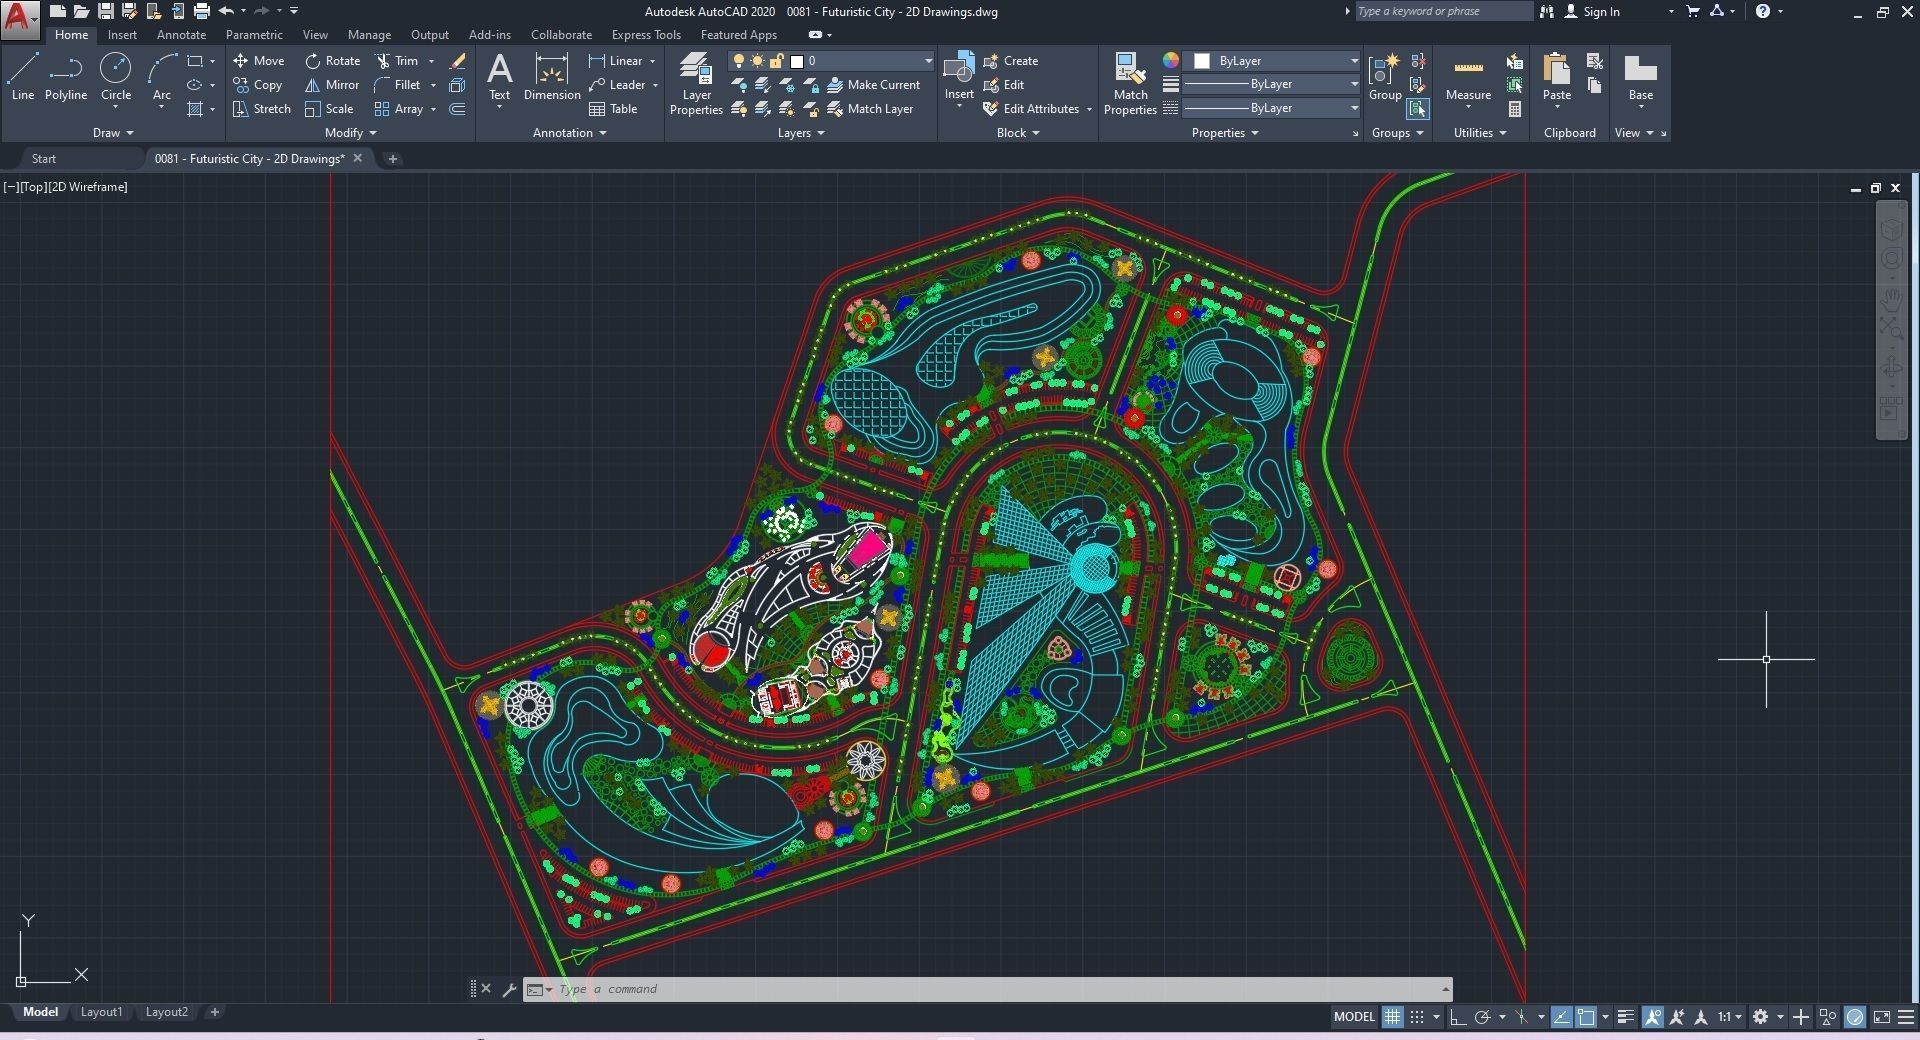Toggle snap mode in status bar
This screenshot has height=1040, width=1920.
tap(1417, 1017)
